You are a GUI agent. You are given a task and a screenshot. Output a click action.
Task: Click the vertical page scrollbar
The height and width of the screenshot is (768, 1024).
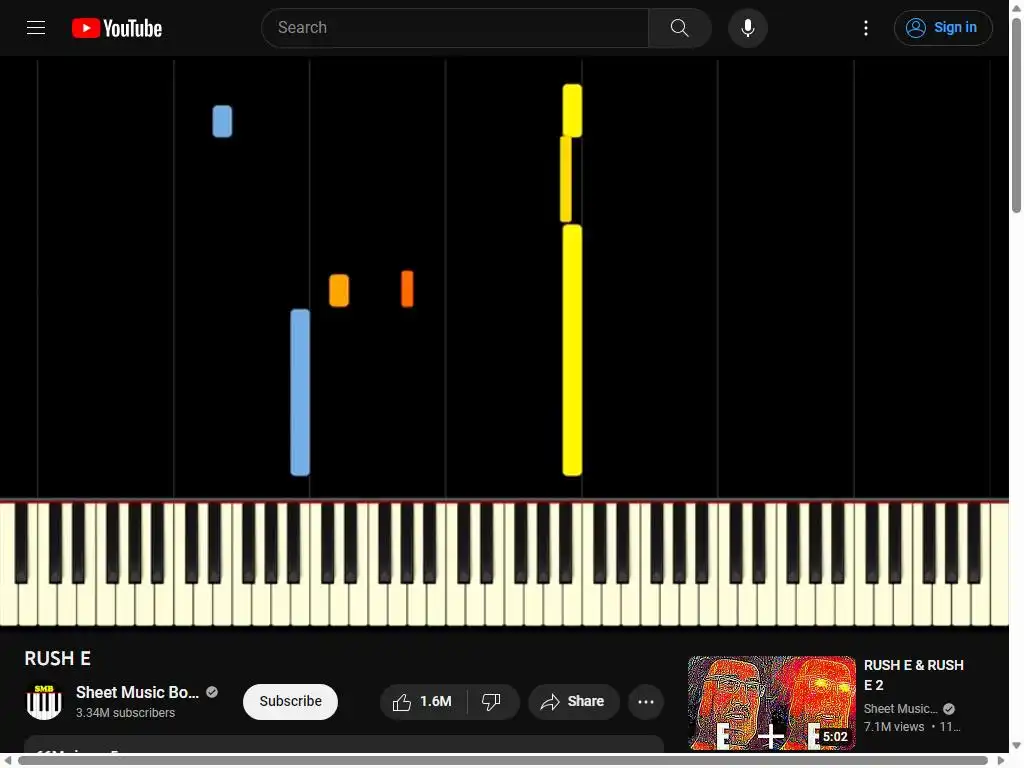tap(1016, 115)
